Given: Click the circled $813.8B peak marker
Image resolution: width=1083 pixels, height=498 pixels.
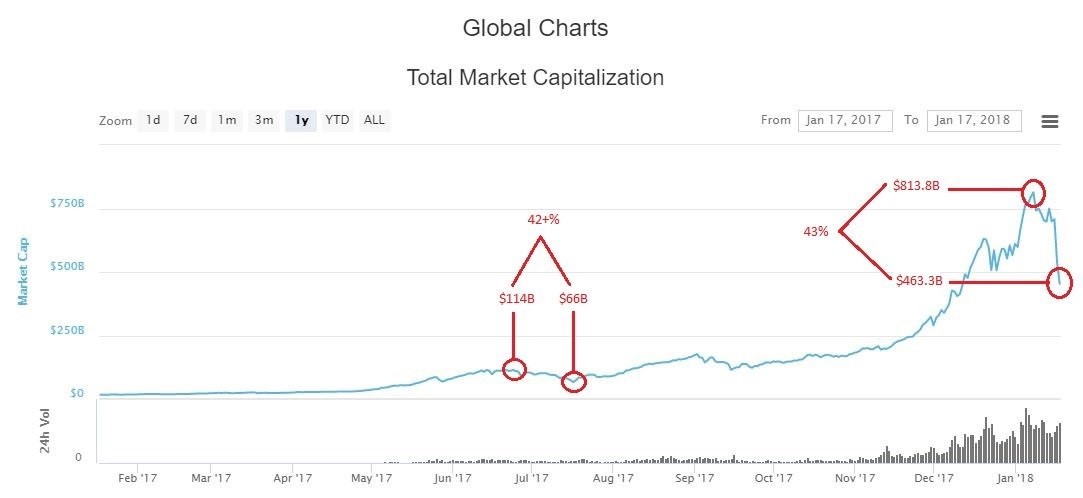Looking at the screenshot, I should pos(1033,191).
